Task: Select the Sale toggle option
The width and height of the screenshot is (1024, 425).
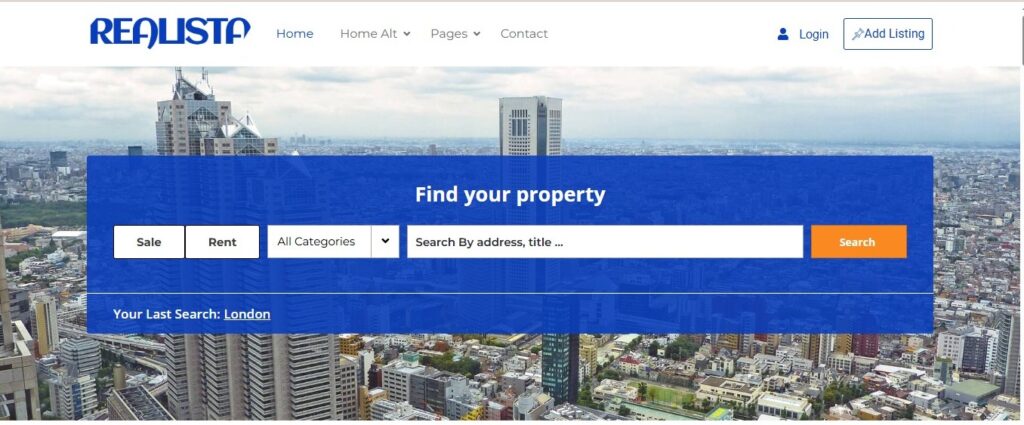Action: [149, 242]
